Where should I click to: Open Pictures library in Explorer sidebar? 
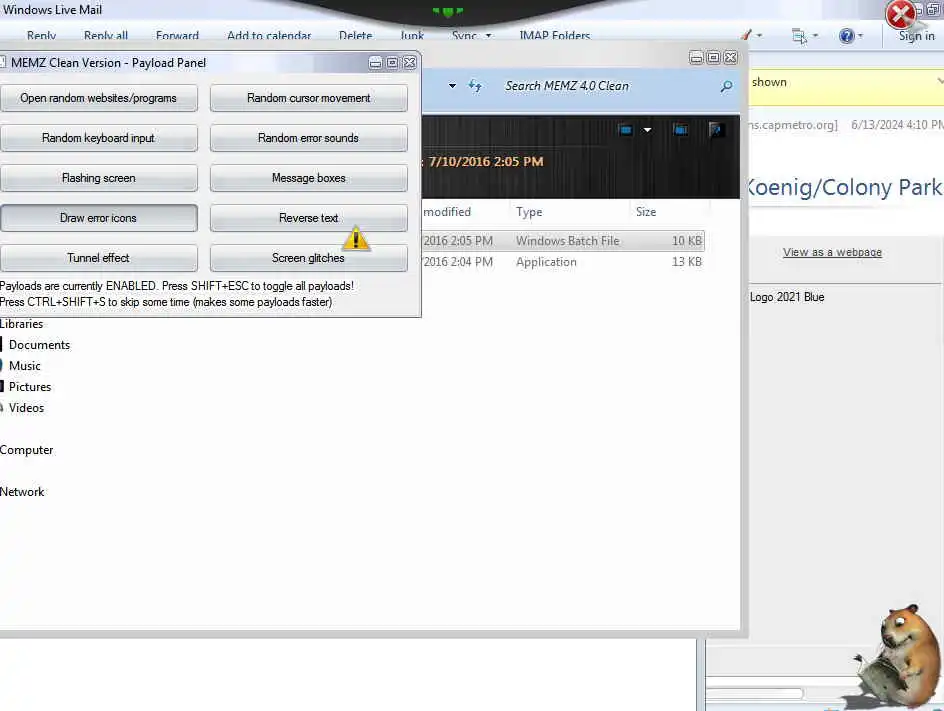pos(30,387)
